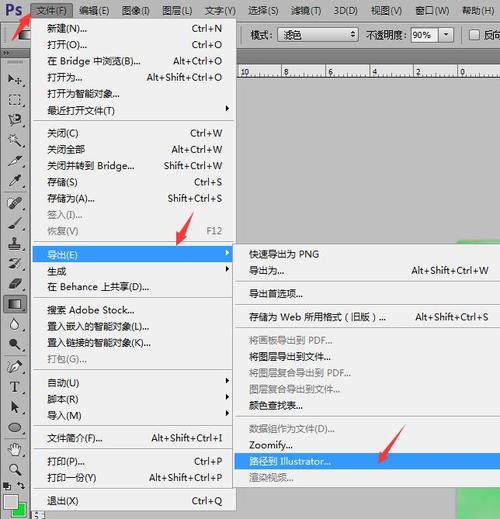Select the Crop tool
Screen dimensions: 500x519
(14, 161)
